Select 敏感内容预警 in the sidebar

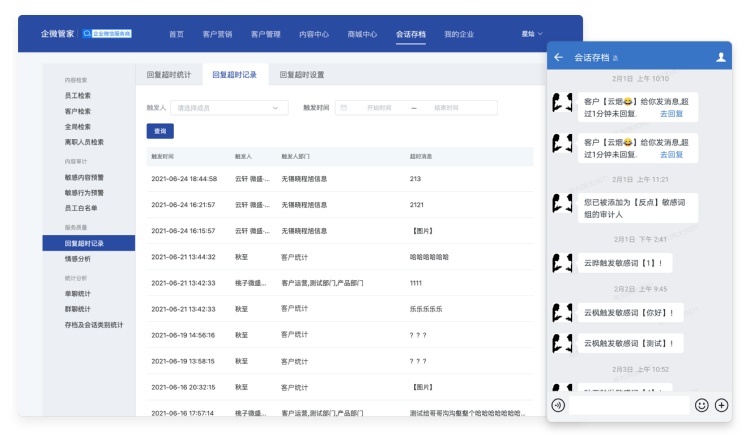(84, 177)
